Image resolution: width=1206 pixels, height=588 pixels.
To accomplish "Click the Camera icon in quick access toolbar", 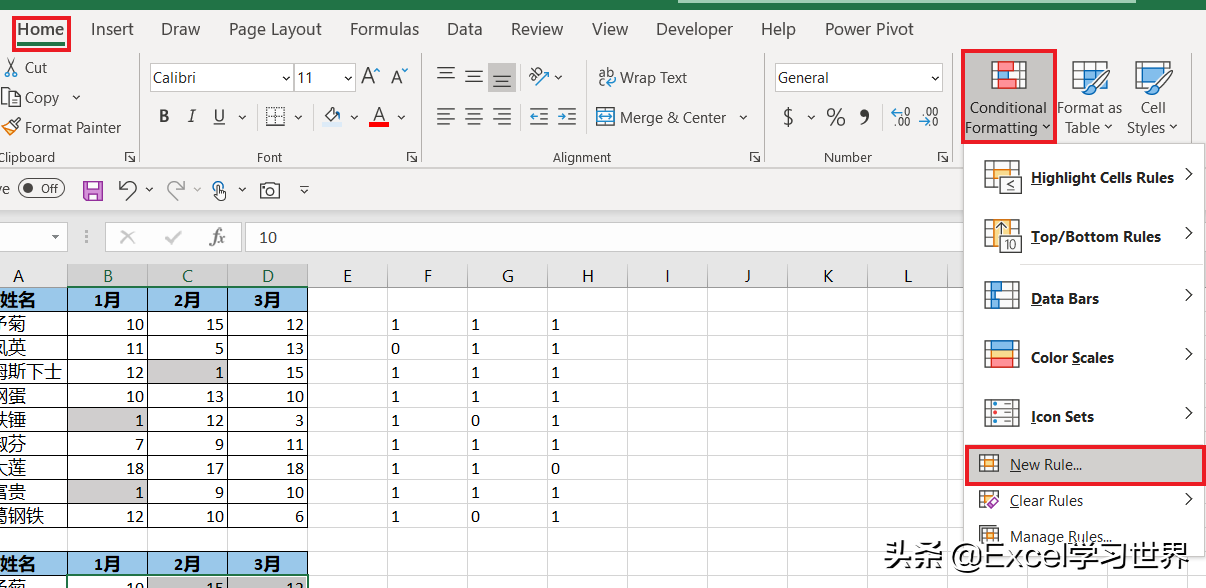I will pyautogui.click(x=269, y=189).
